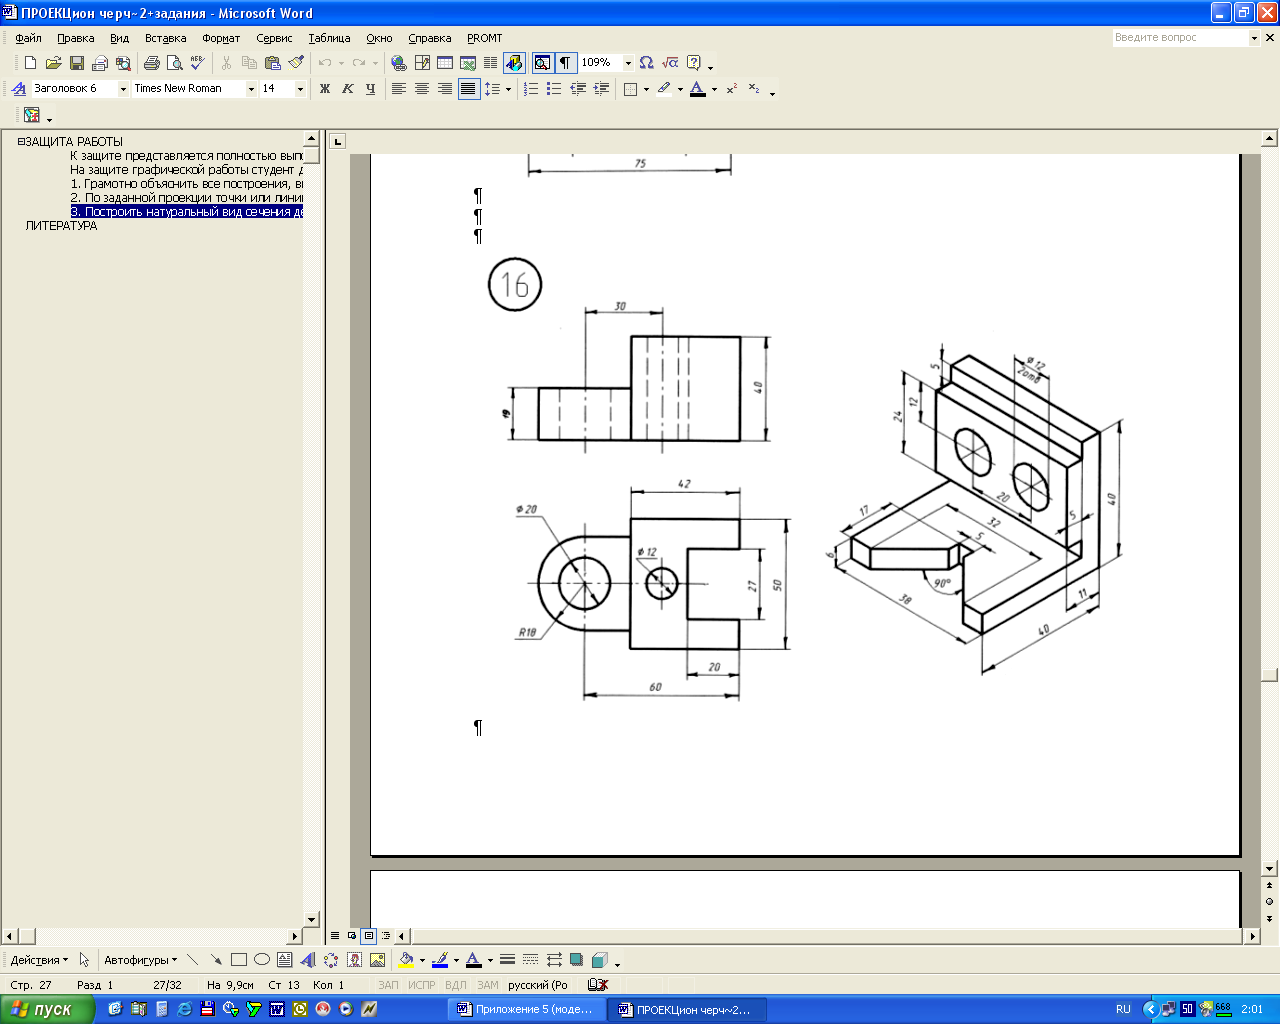Activate Format Painter brush
1280x1024 pixels.
pos(296,63)
